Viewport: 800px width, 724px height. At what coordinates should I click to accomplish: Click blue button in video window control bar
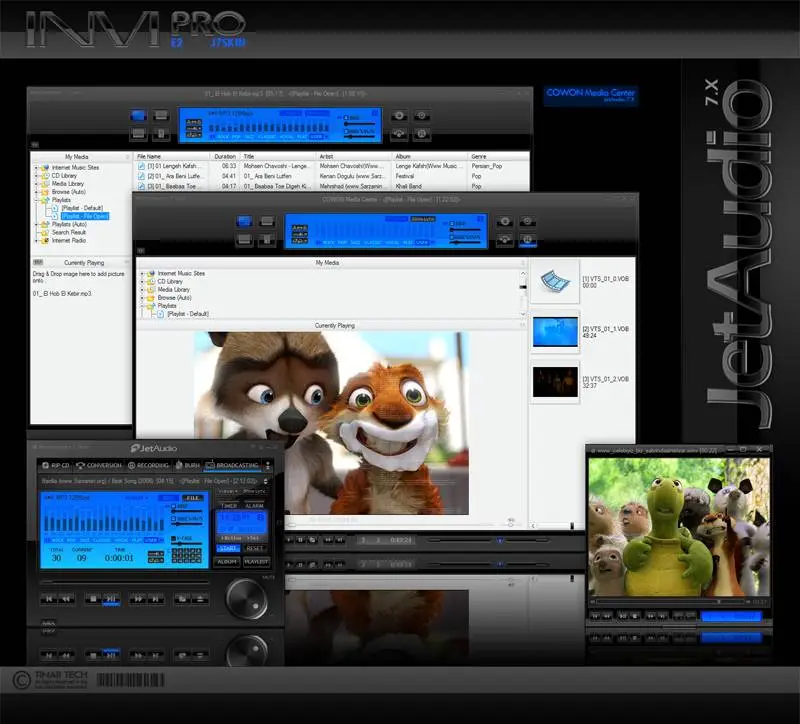731,616
